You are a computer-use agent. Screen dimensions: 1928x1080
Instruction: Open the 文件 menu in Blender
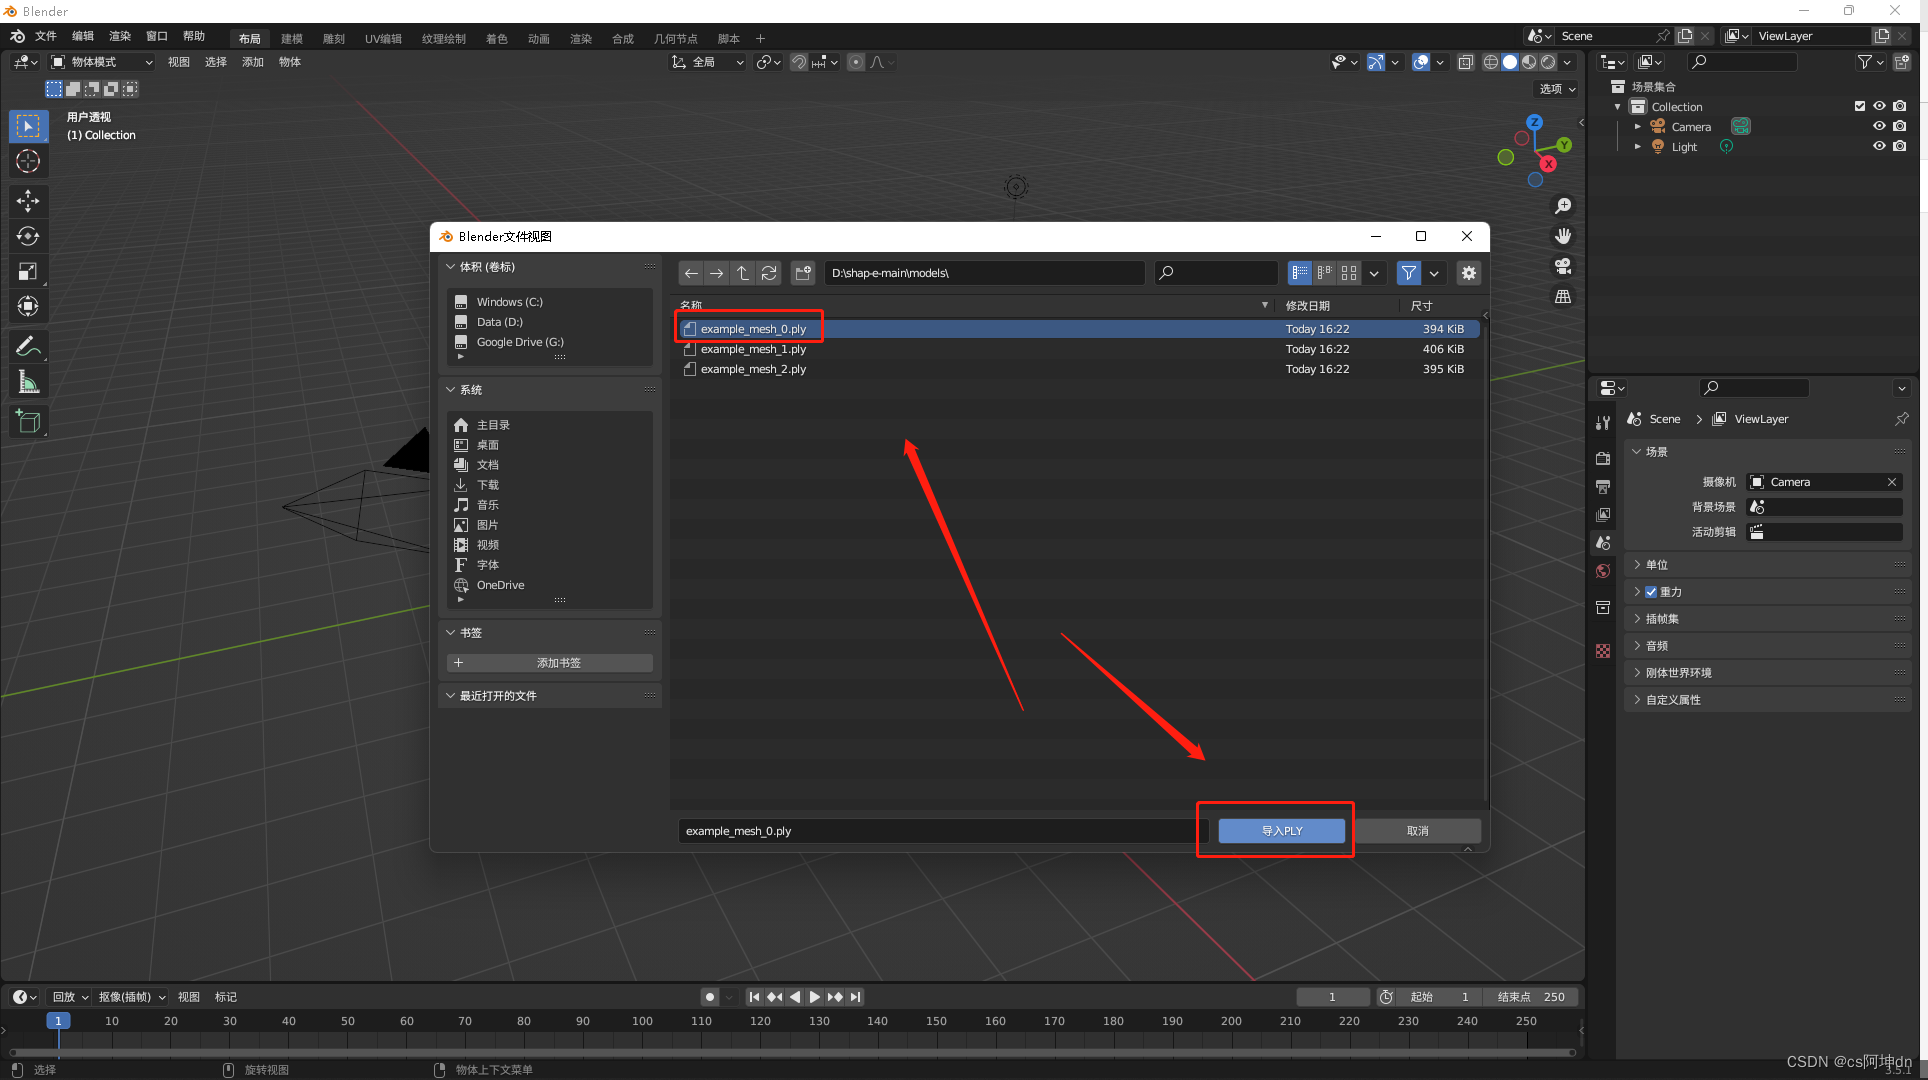(x=46, y=36)
